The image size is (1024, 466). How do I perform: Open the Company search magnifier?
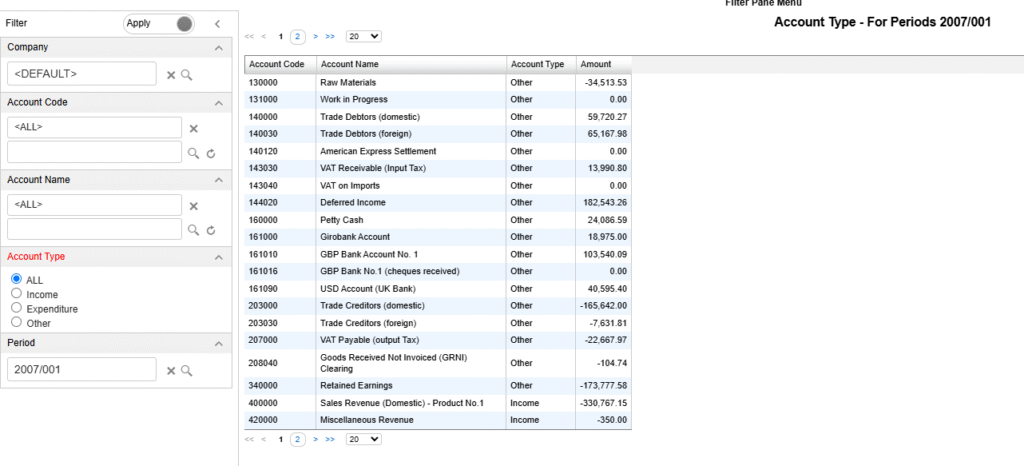(x=187, y=75)
